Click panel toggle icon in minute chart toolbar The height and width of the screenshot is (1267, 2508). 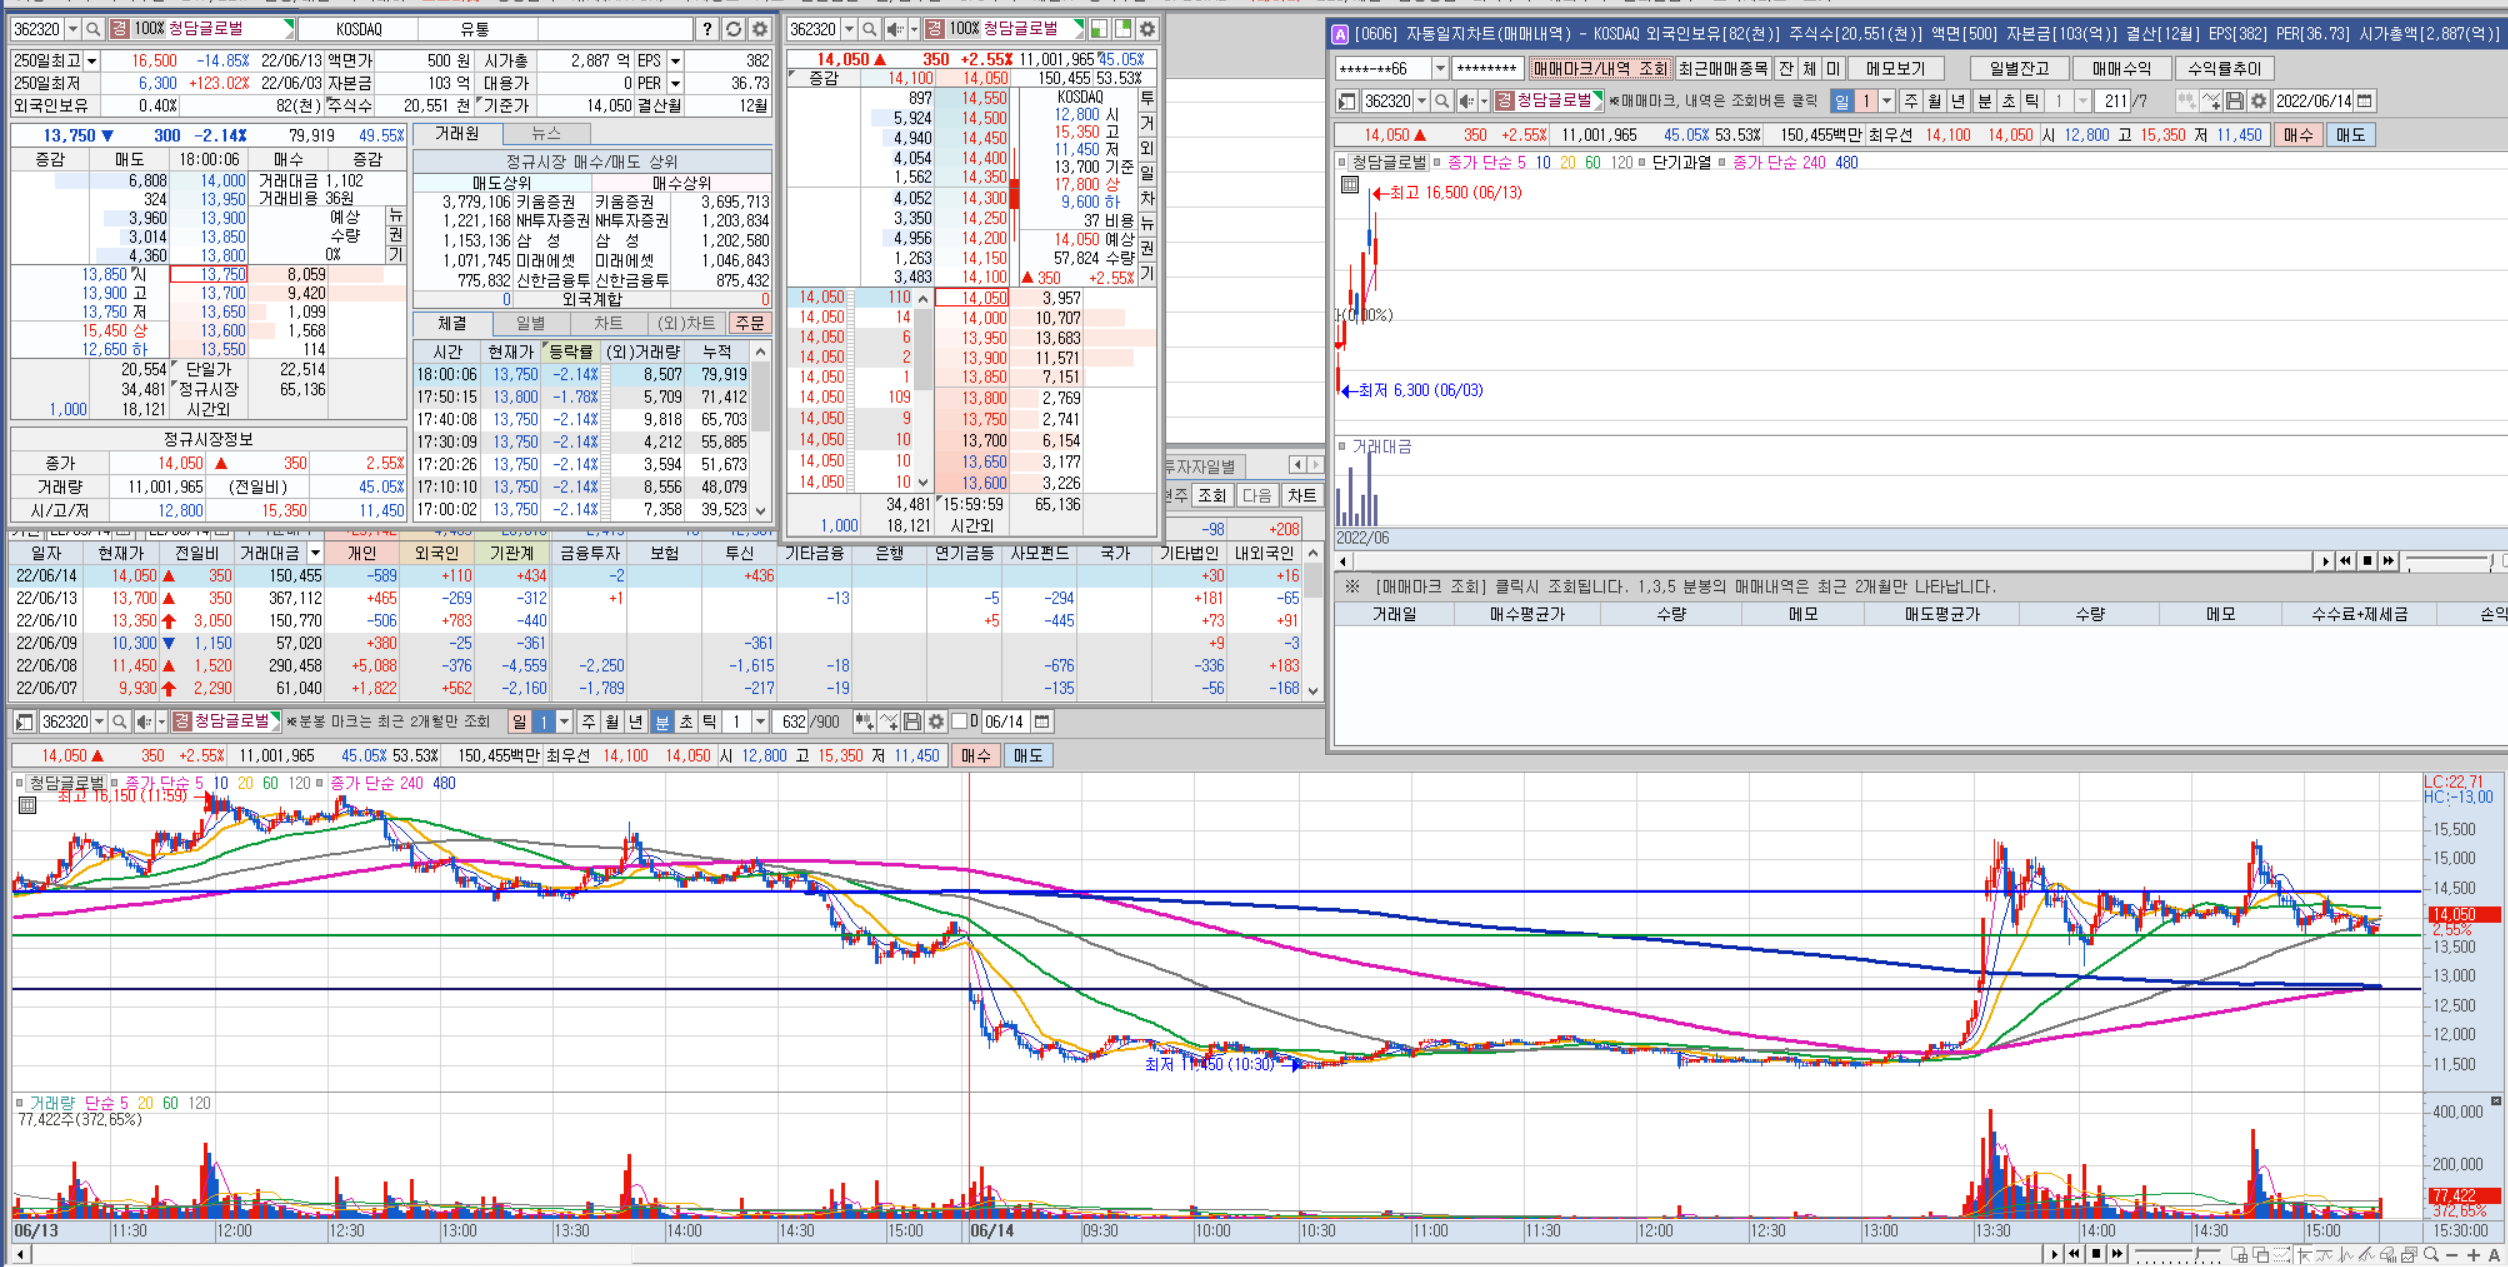point(25,722)
